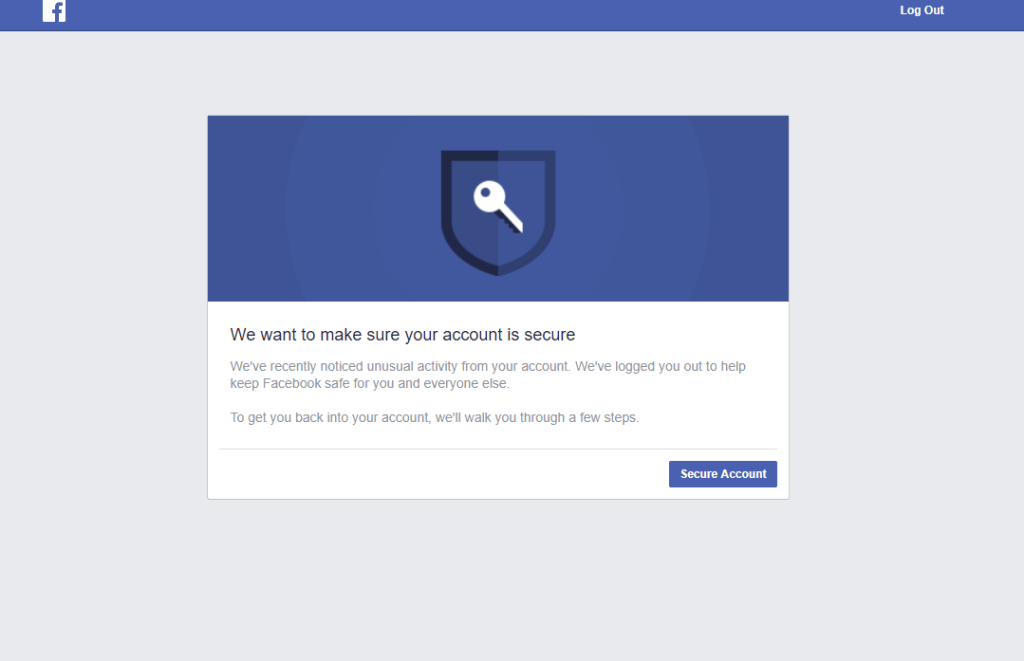Click the pointed bottom tip of shield
This screenshot has width=1024, height=661.
tap(498, 270)
